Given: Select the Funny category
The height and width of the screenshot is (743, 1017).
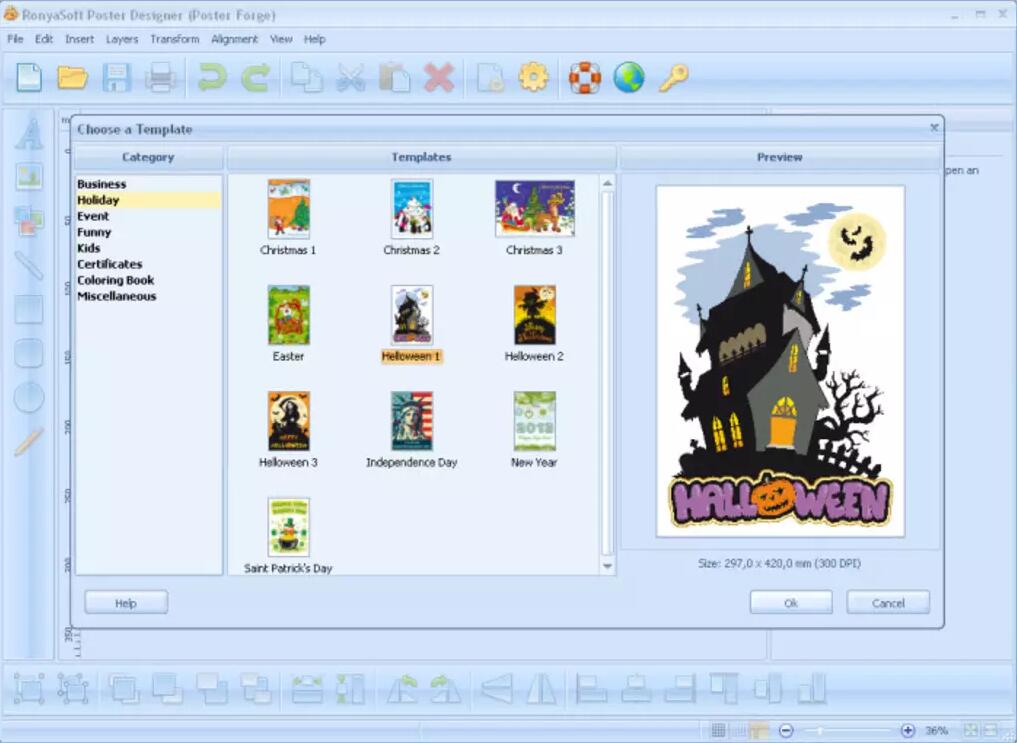Looking at the screenshot, I should pyautogui.click(x=149, y=232).
